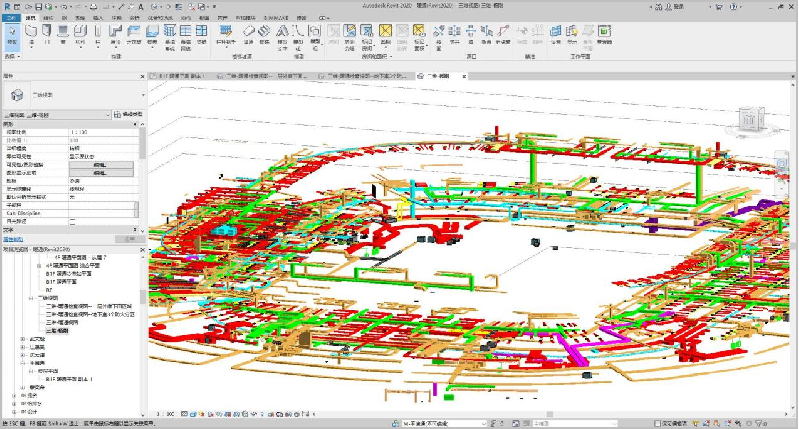Open the File tab in the ribbon
799x429 pixels.
click(x=11, y=17)
